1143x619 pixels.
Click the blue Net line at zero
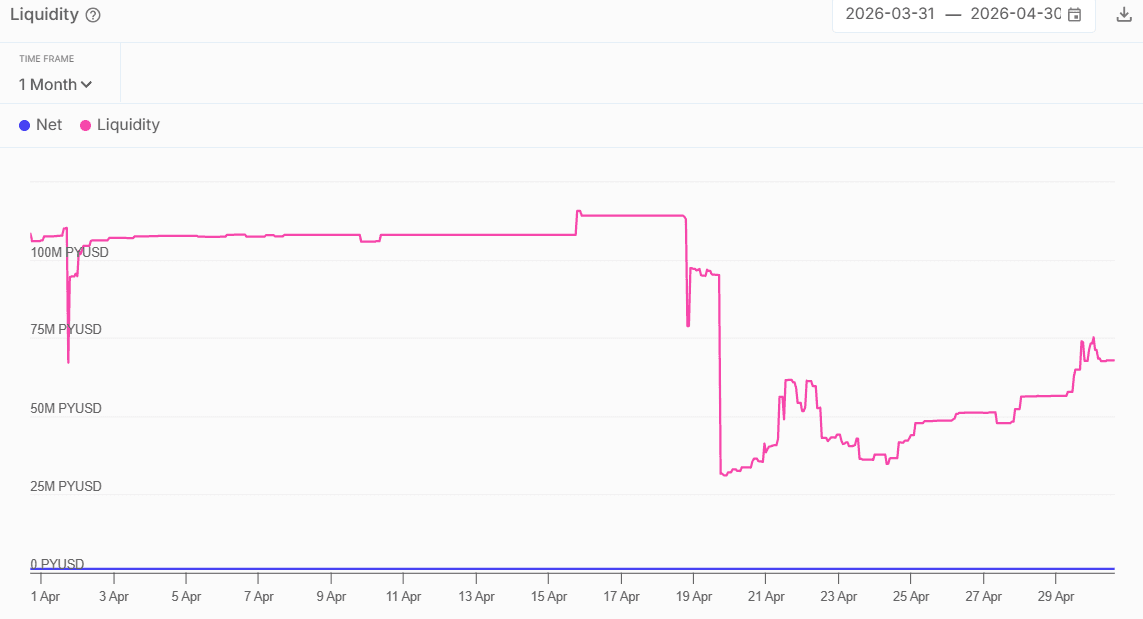coord(572,569)
